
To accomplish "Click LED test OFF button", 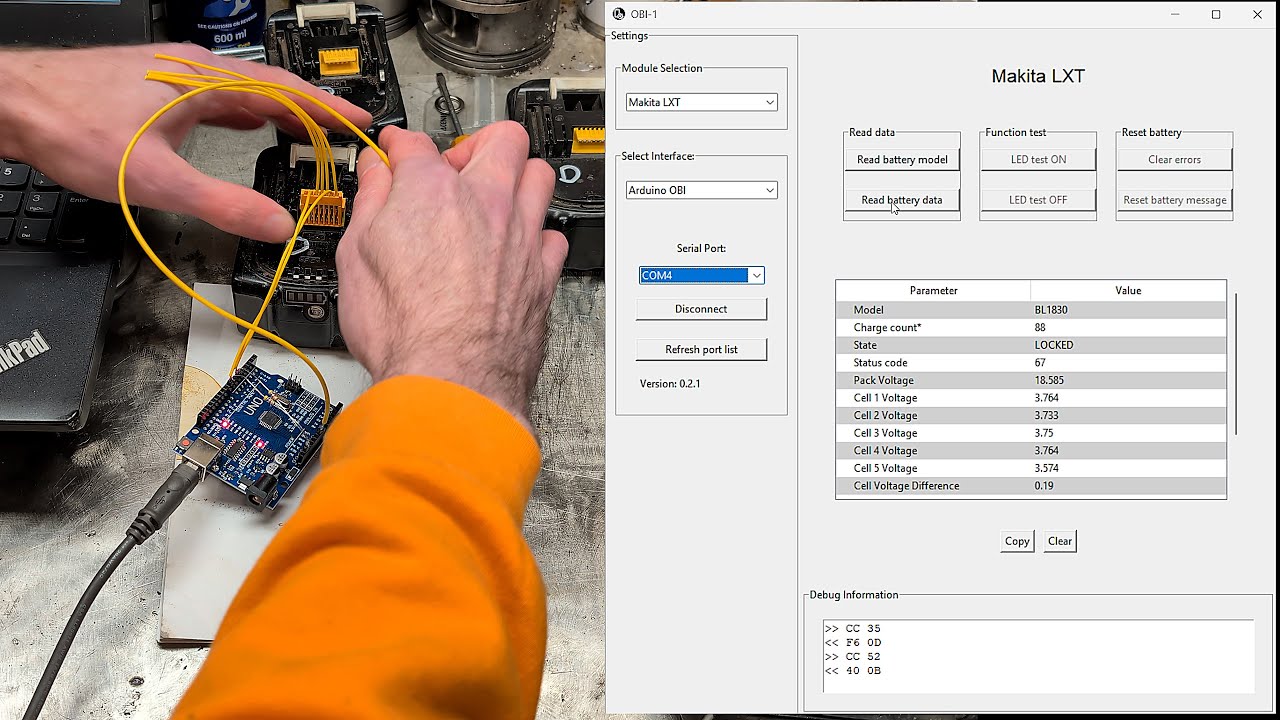I will coord(1038,200).
